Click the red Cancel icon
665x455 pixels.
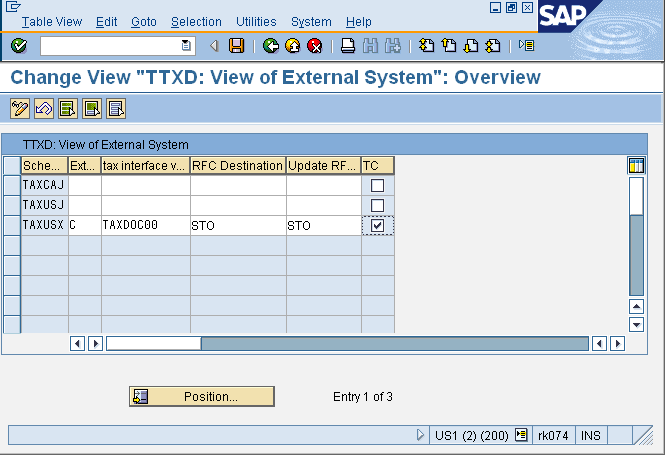click(315, 46)
